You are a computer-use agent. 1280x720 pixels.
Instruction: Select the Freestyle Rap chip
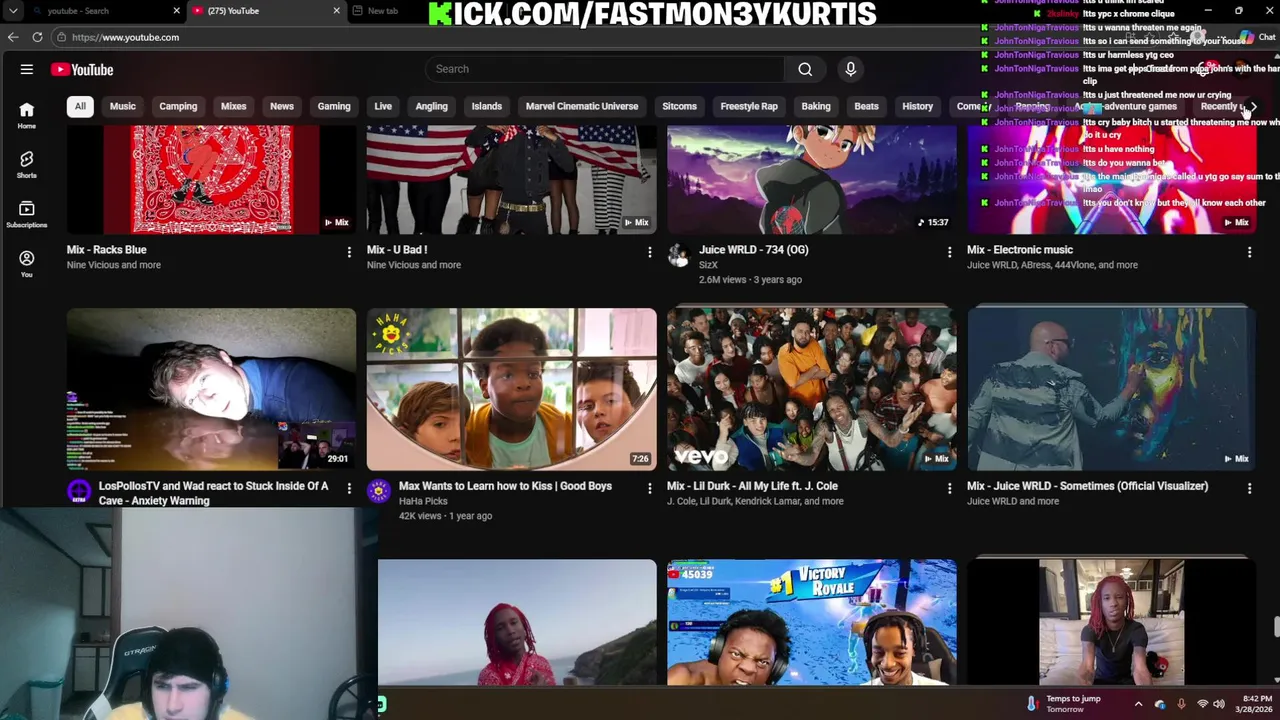pyautogui.click(x=749, y=106)
